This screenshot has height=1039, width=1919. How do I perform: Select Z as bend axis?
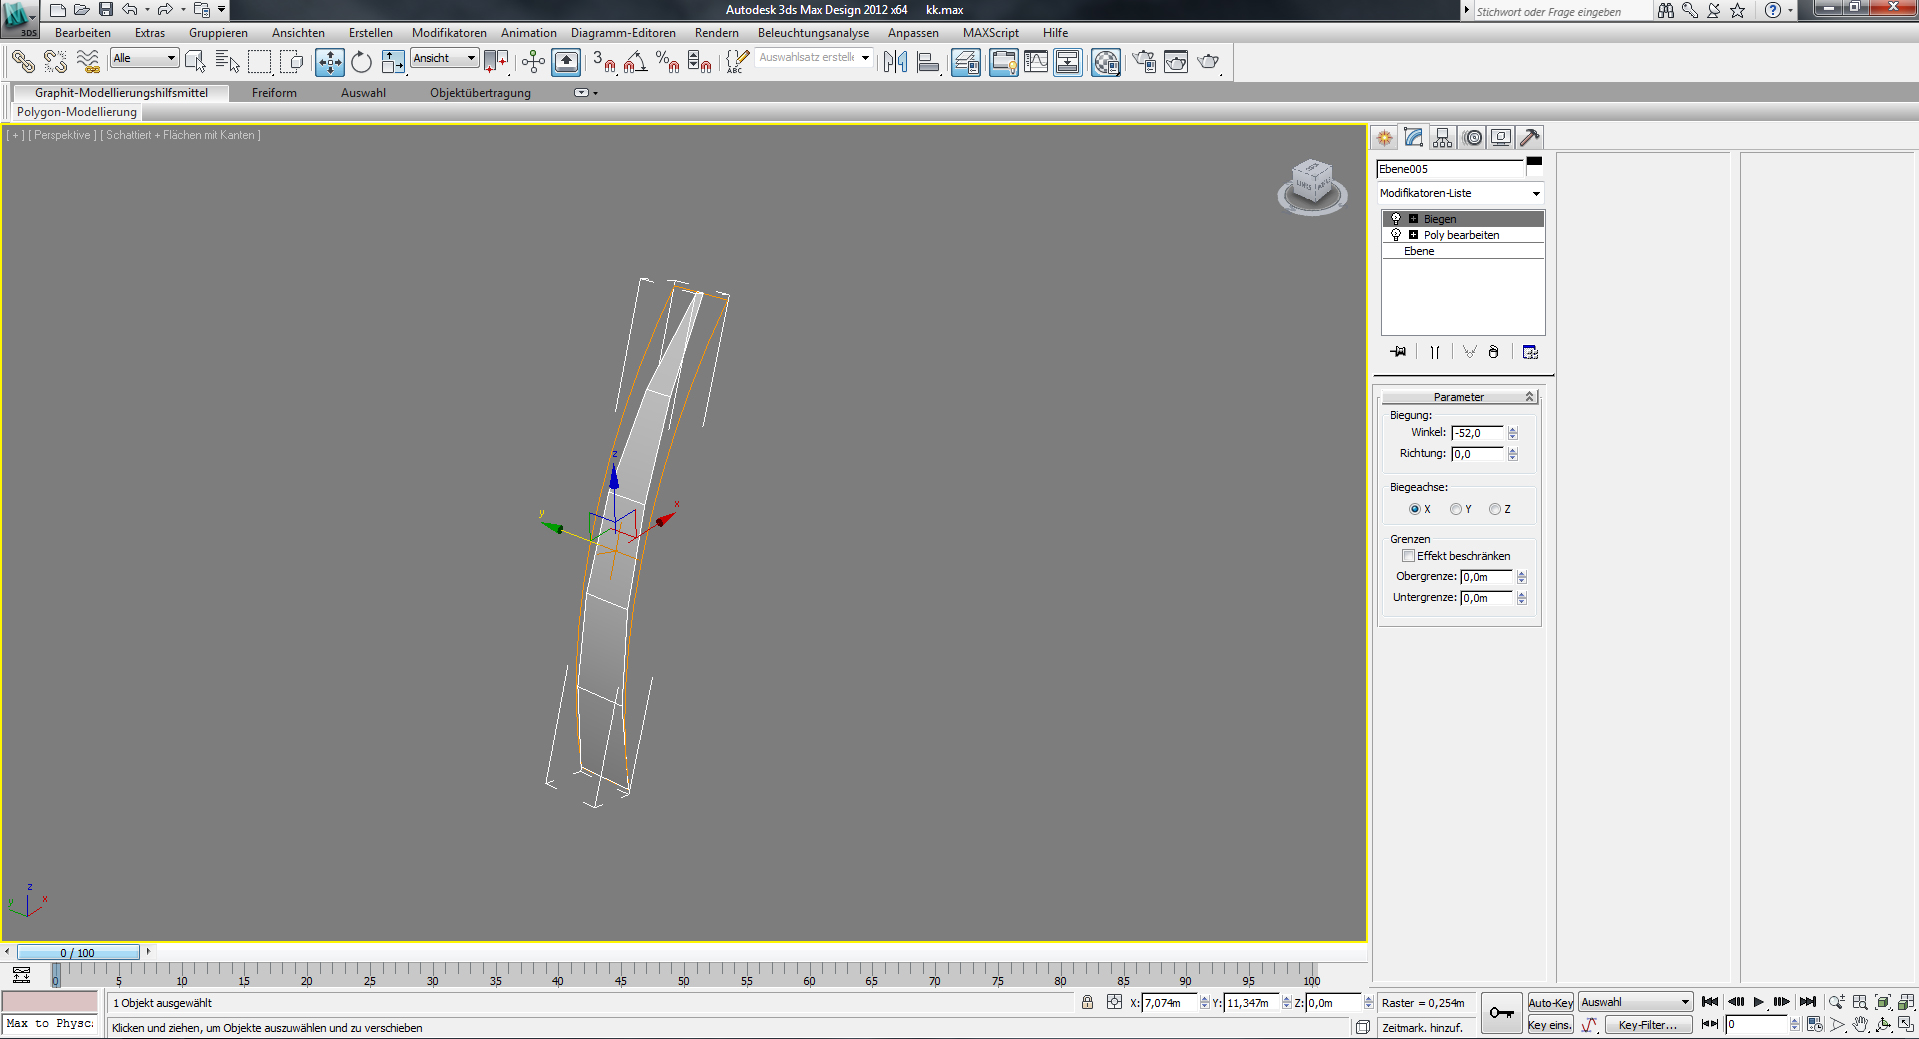[x=1495, y=509]
